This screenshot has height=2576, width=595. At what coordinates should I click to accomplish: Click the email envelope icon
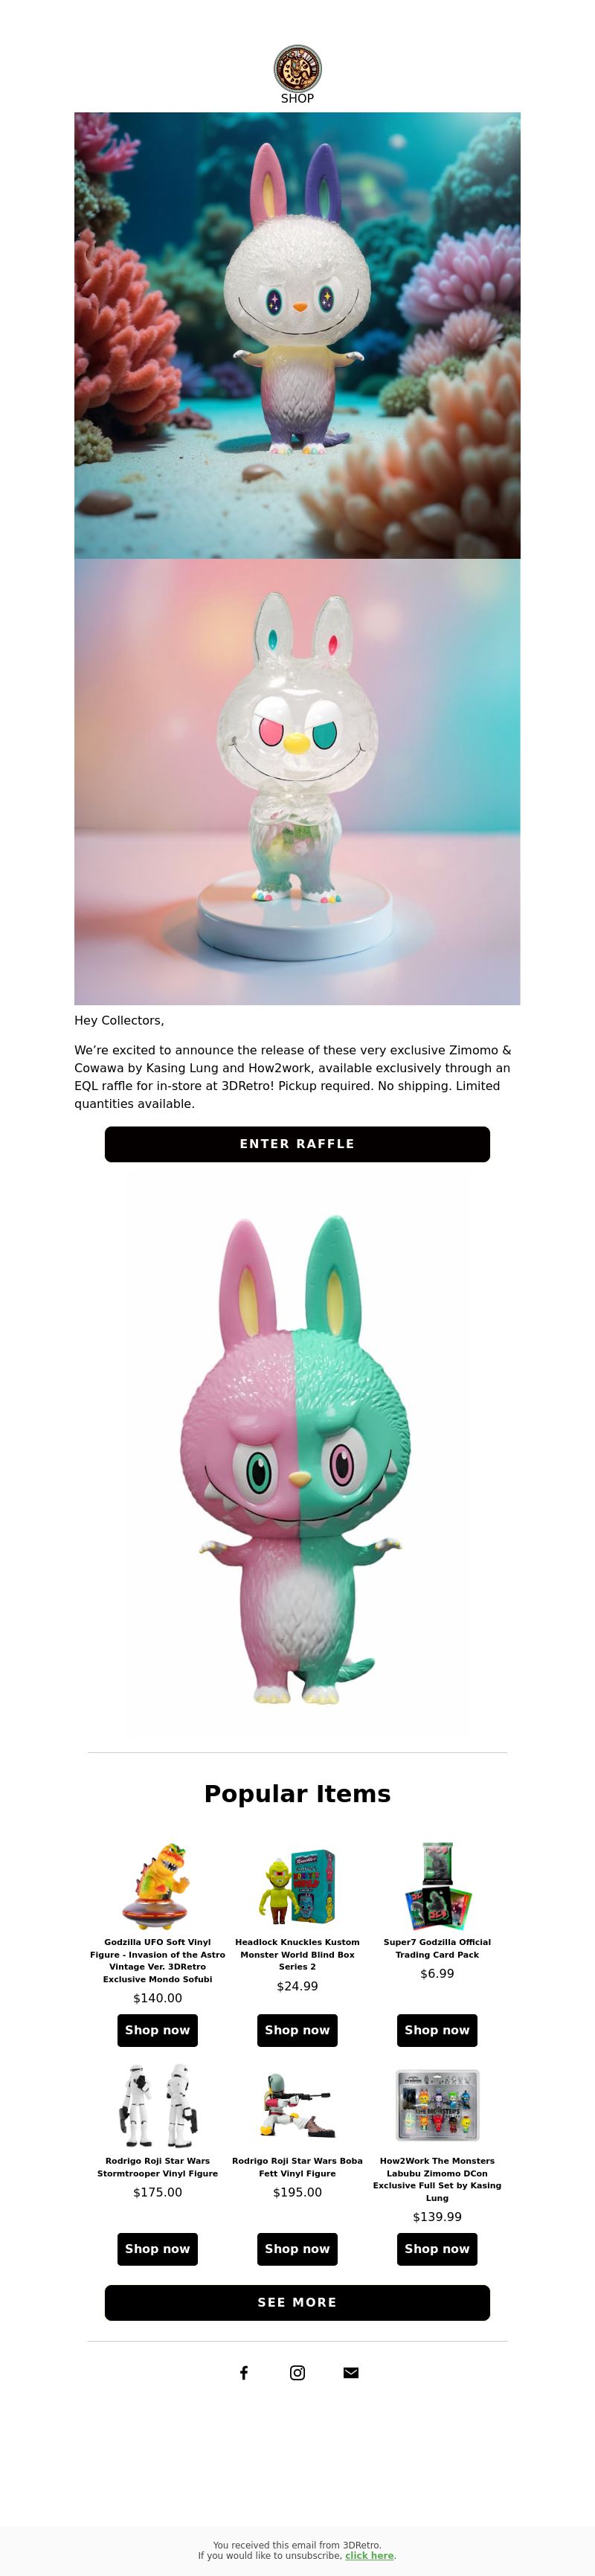click(351, 2372)
